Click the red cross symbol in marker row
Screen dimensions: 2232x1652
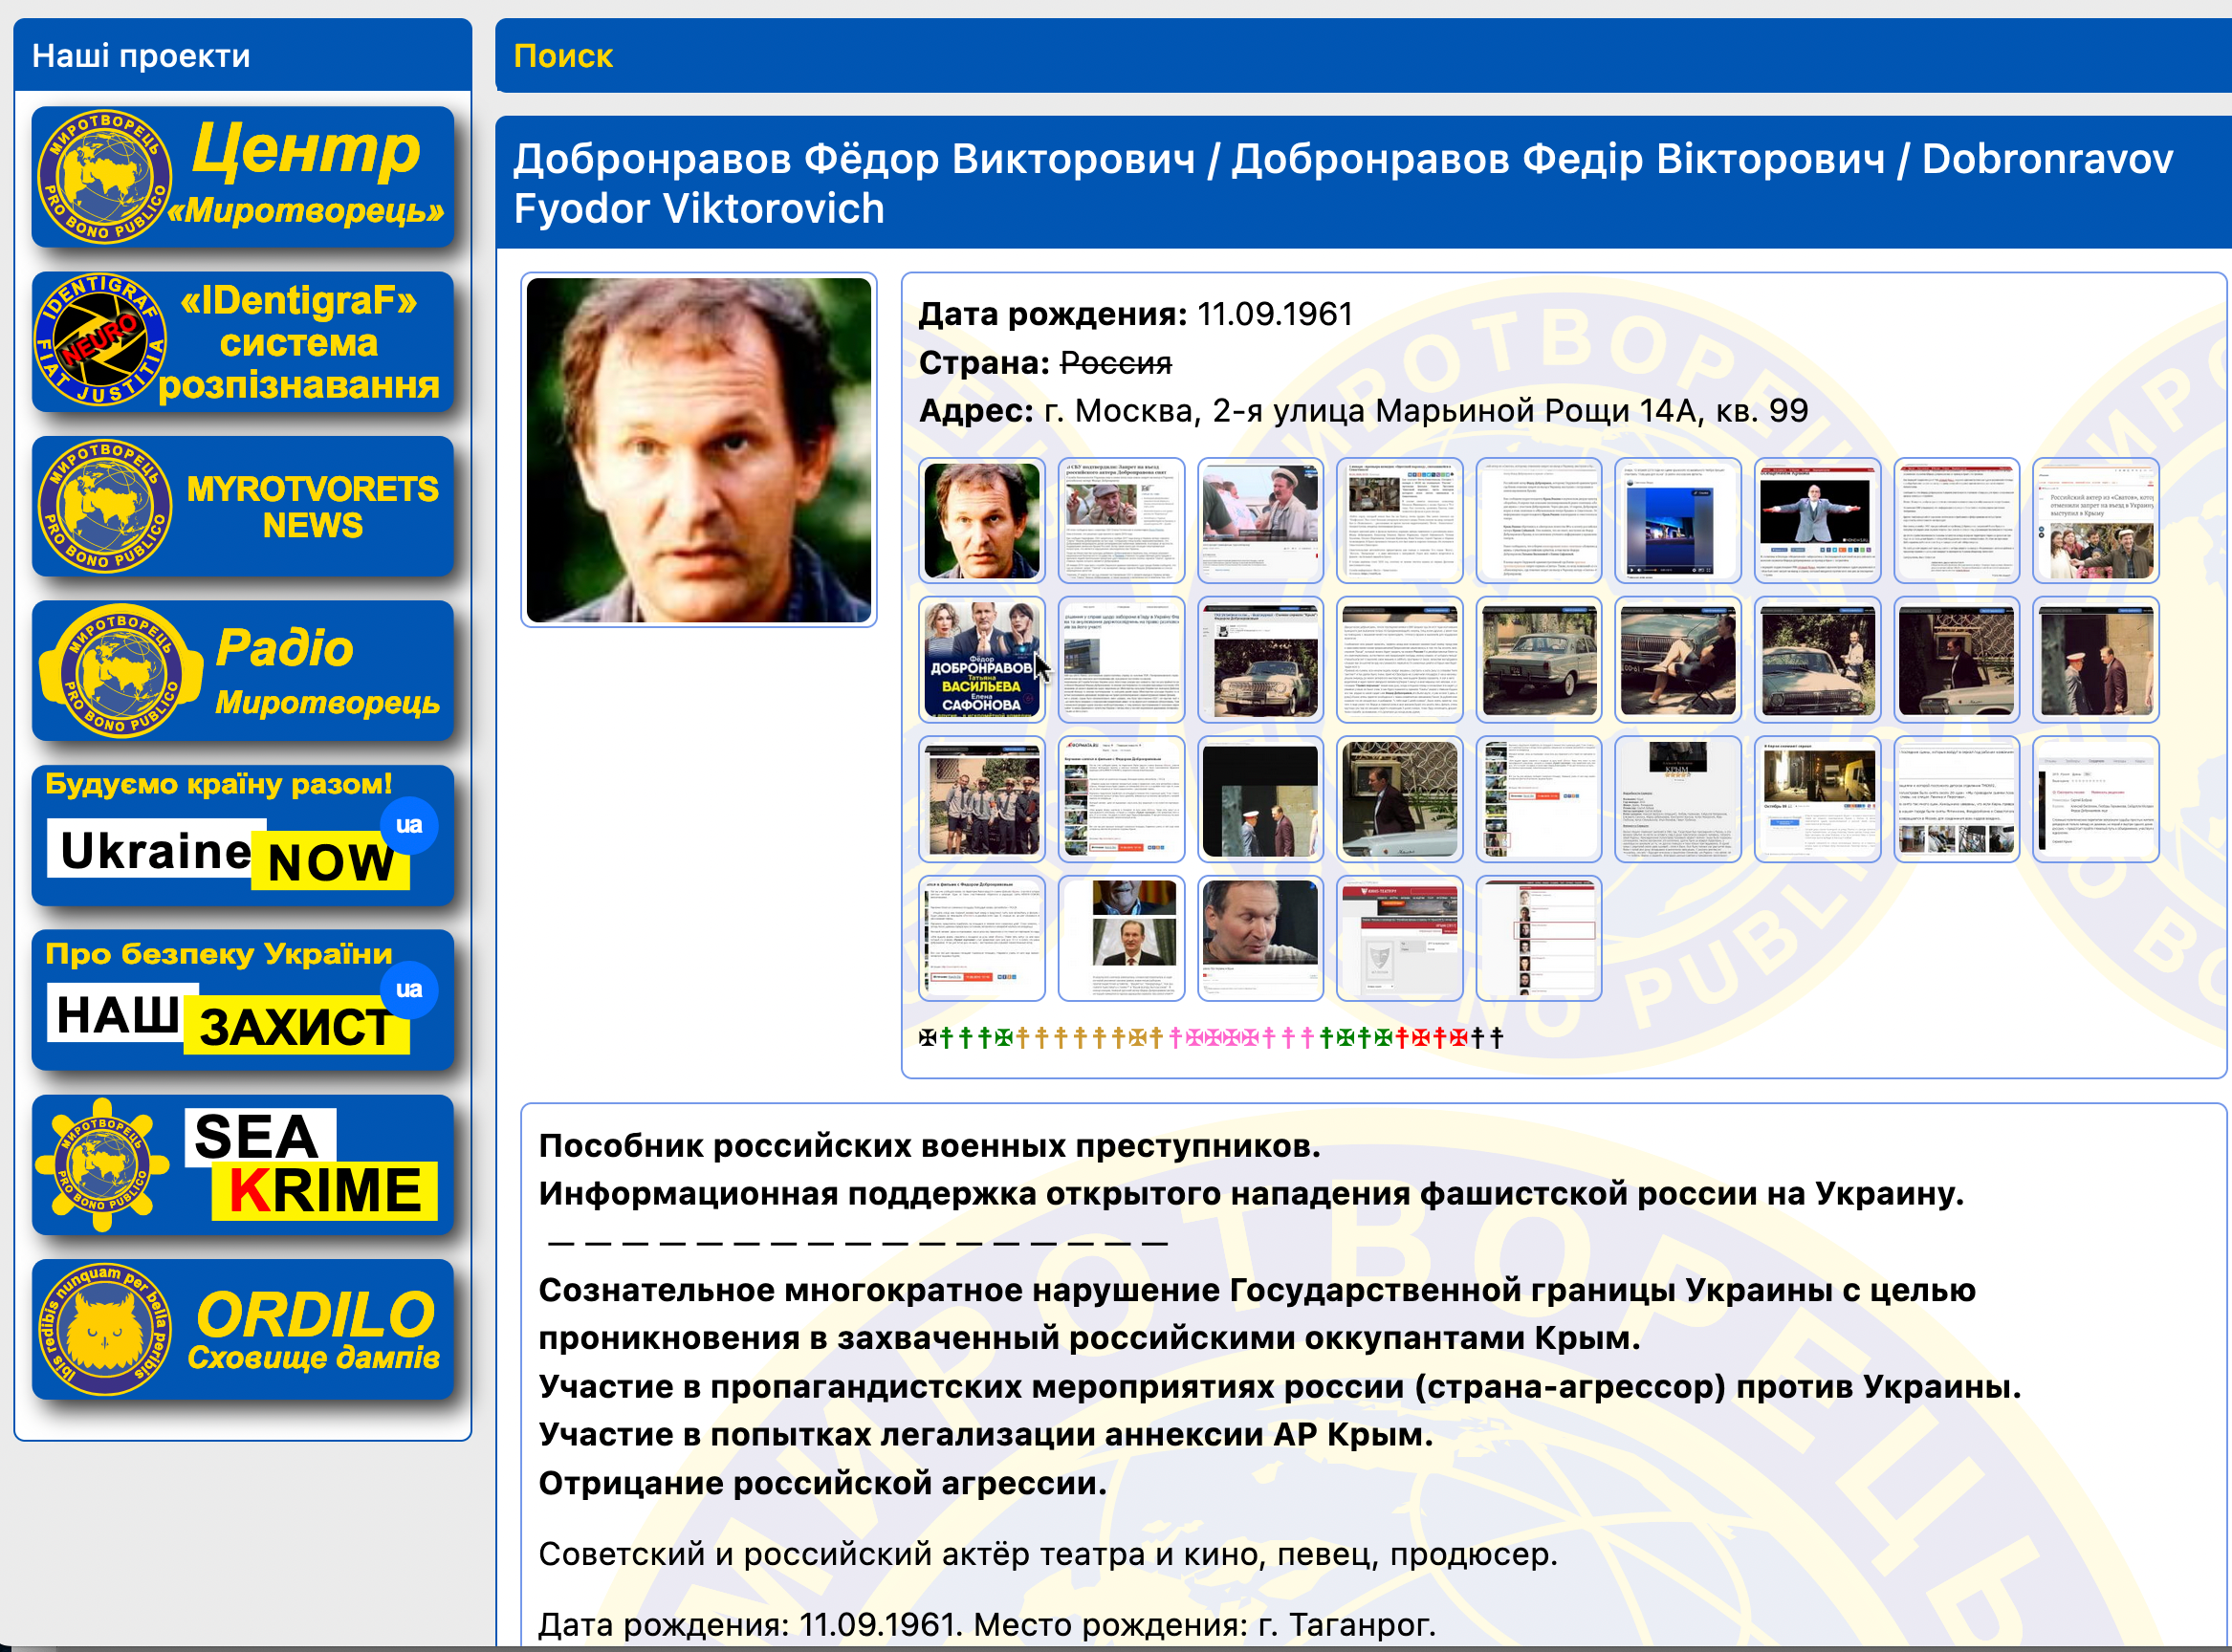coord(1402,1038)
